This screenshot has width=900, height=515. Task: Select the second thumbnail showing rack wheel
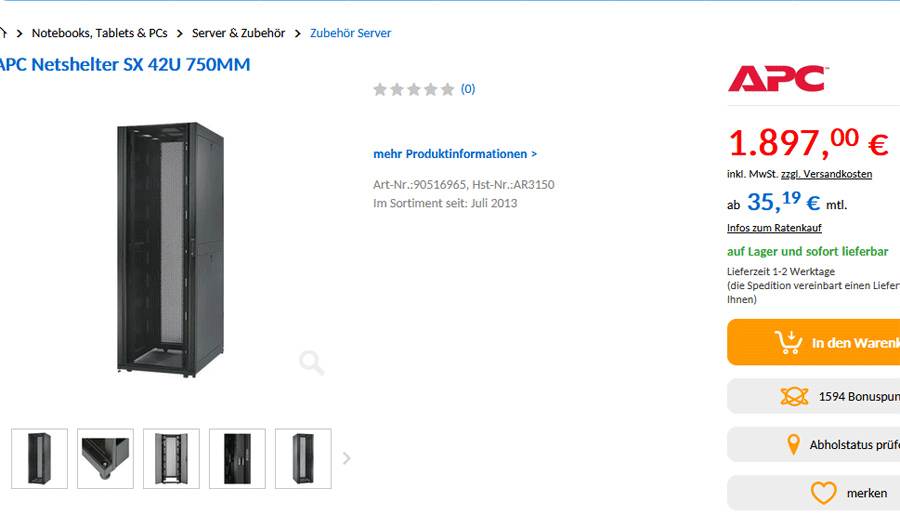click(x=106, y=458)
